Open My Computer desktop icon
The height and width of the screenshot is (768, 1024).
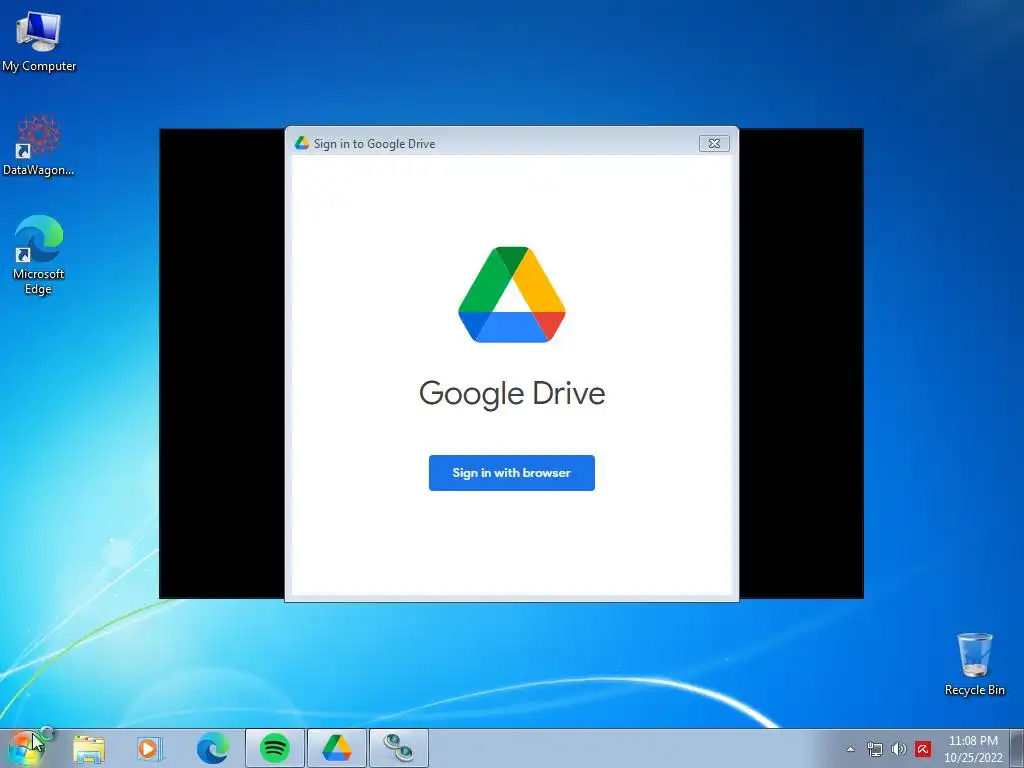(x=39, y=40)
